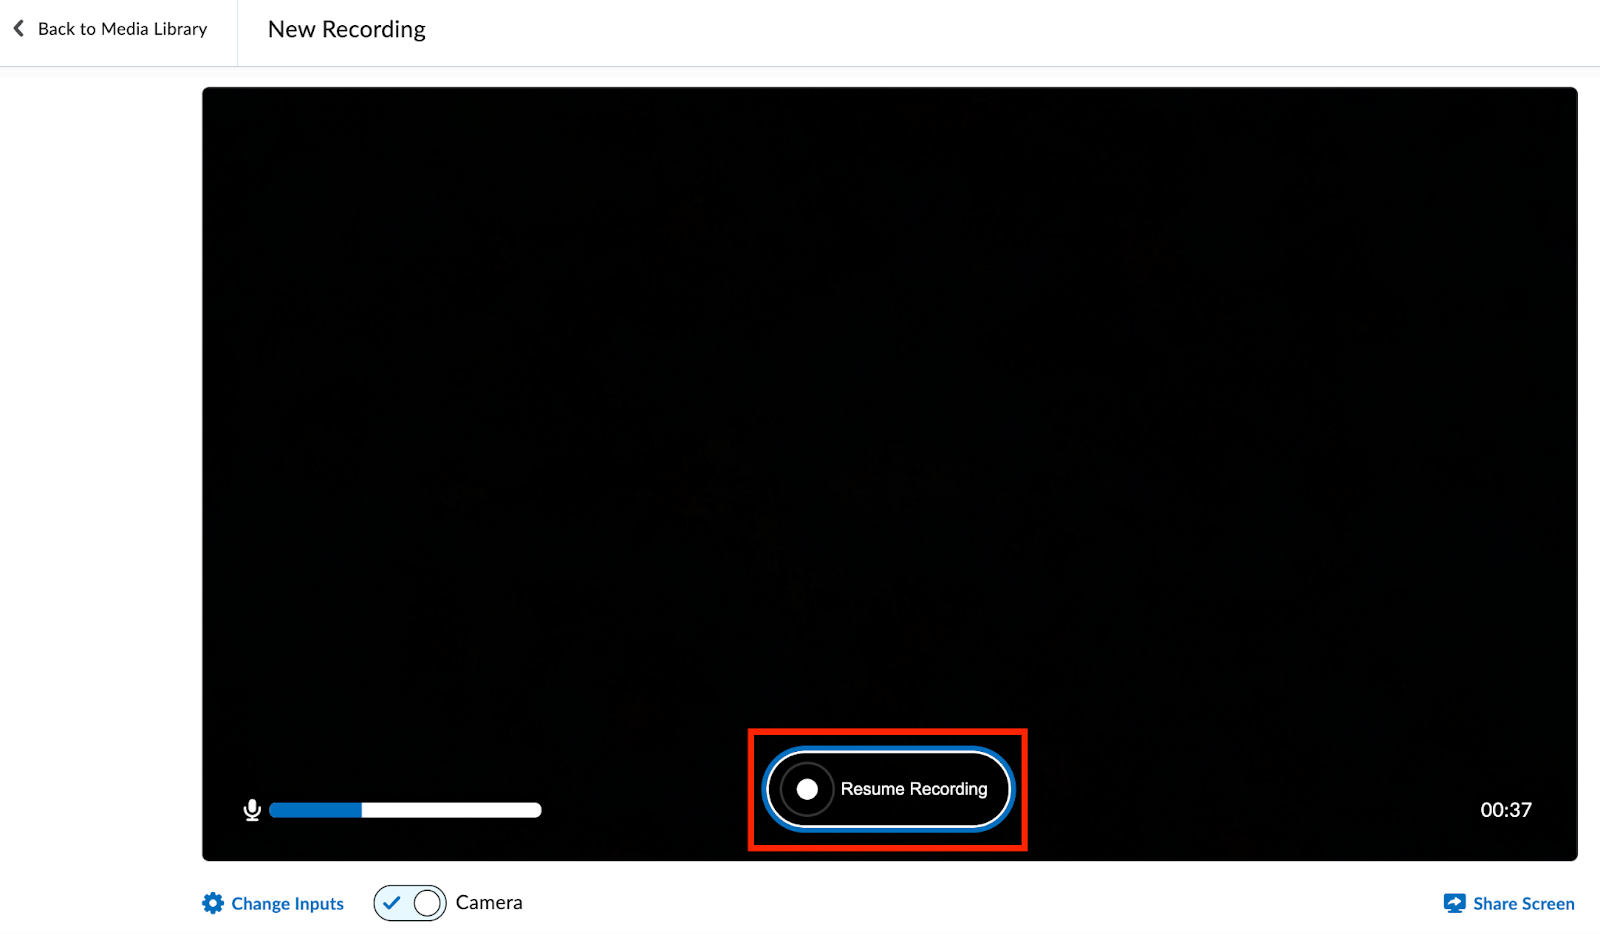Click the 00:37 recording timer
1600x934 pixels.
coord(1506,810)
